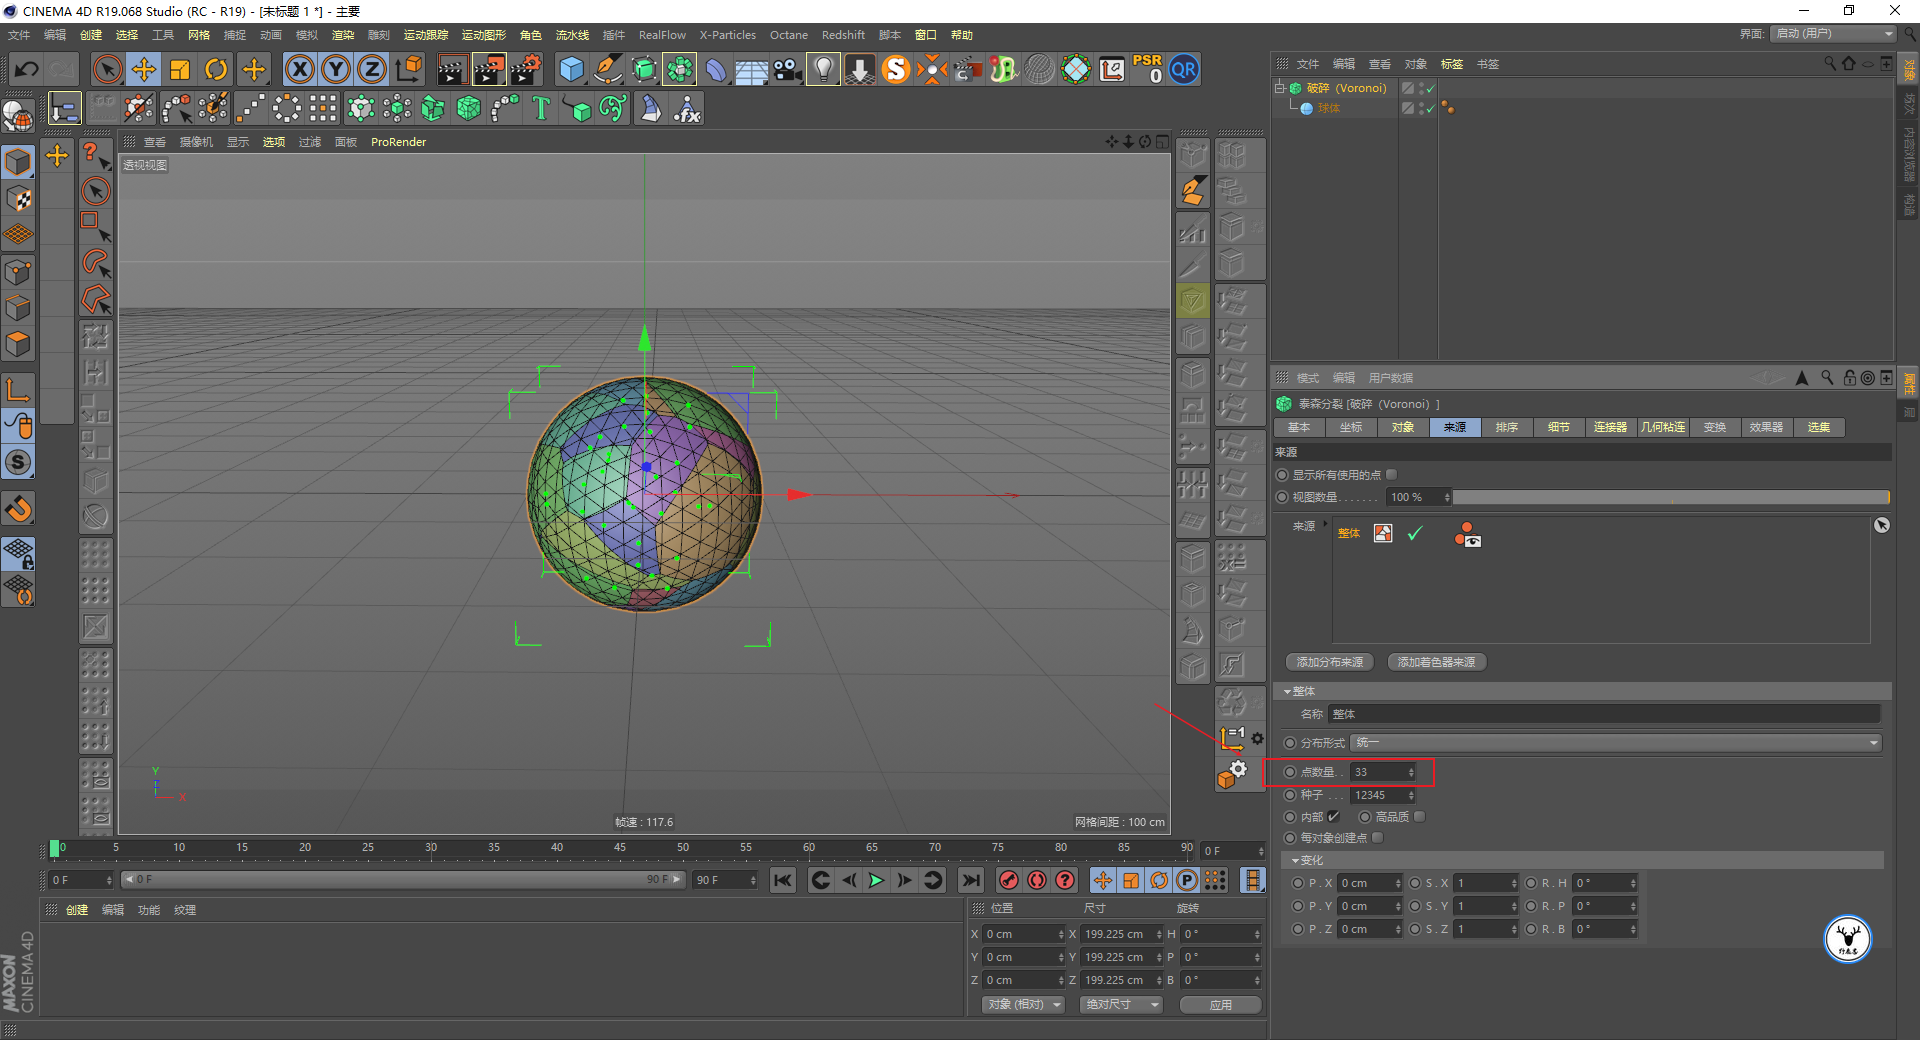This screenshot has height=1040, width=1920.
Task: Click the 添加着色器来源 button
Action: pyautogui.click(x=1437, y=662)
